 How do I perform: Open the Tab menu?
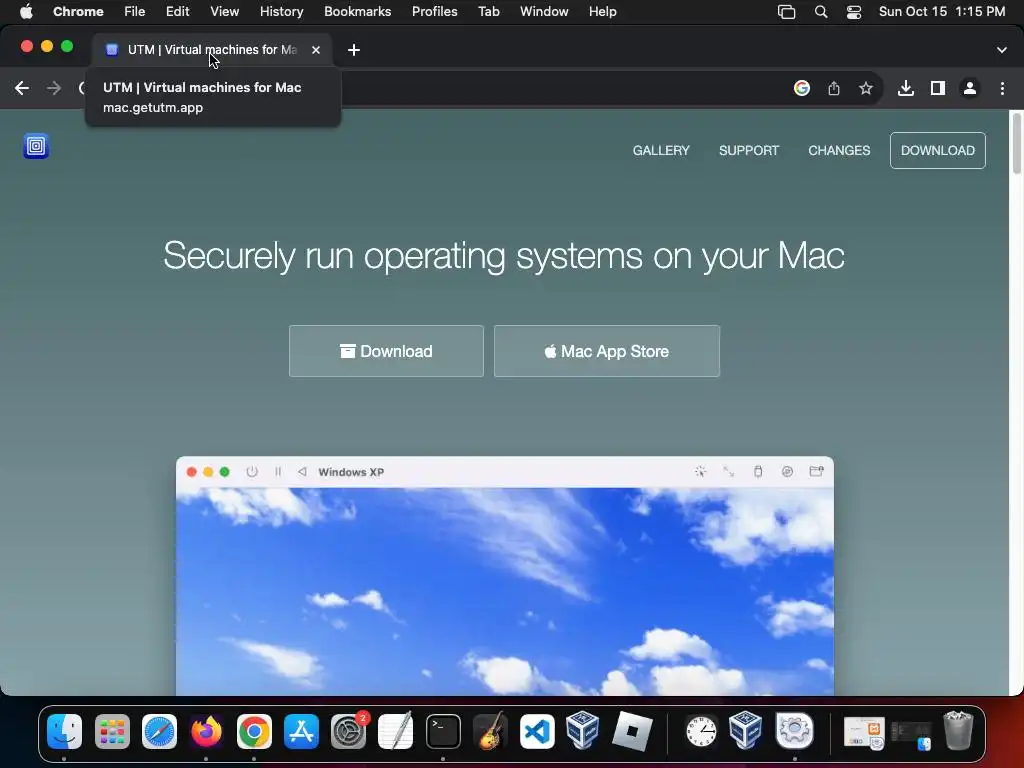click(488, 12)
